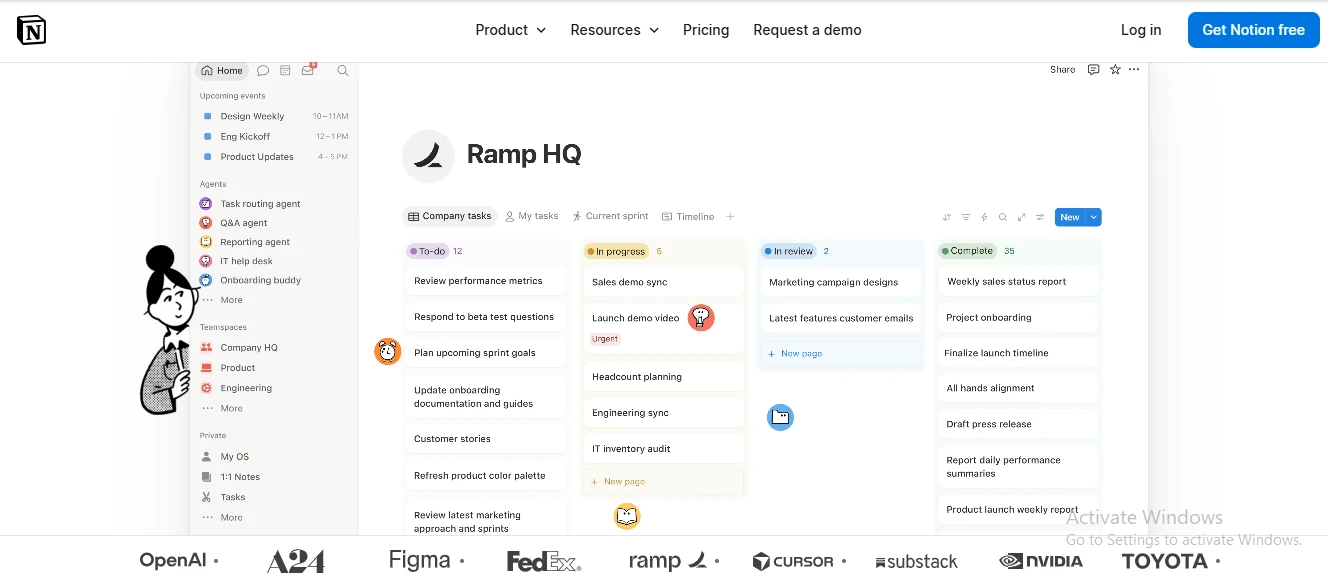Open the inbox icon with red badge
The width and height of the screenshot is (1328, 576).
308,70
